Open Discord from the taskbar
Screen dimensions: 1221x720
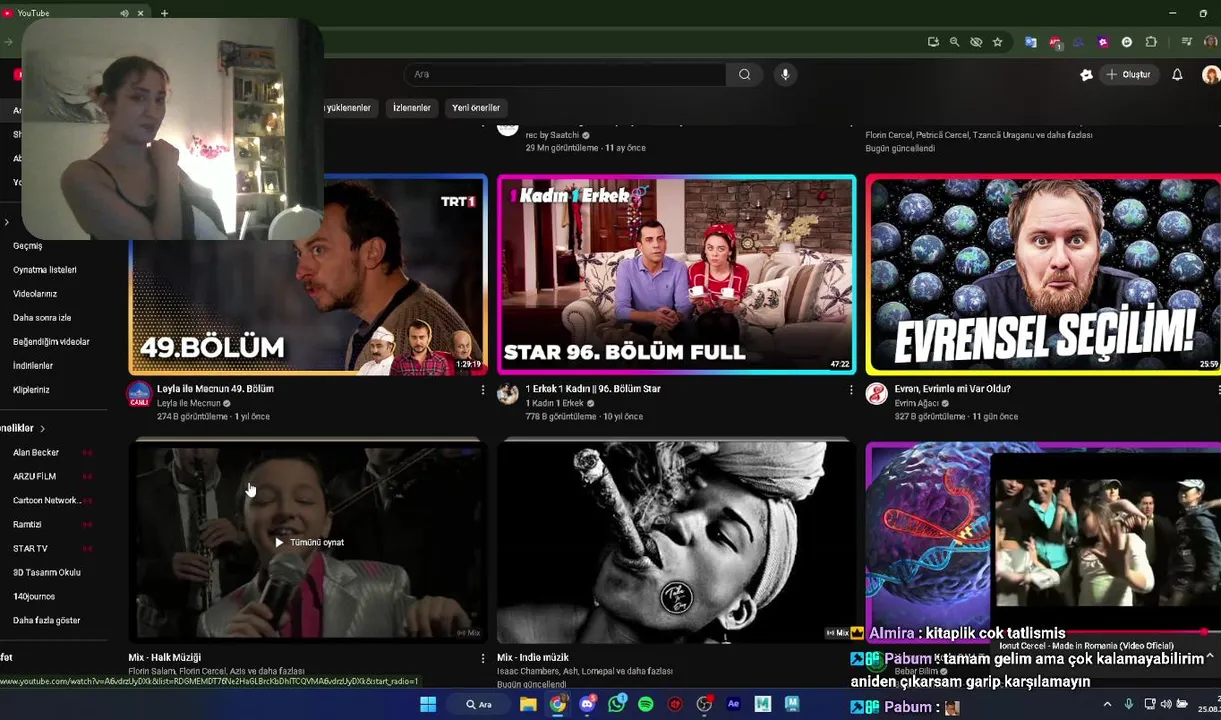point(587,705)
